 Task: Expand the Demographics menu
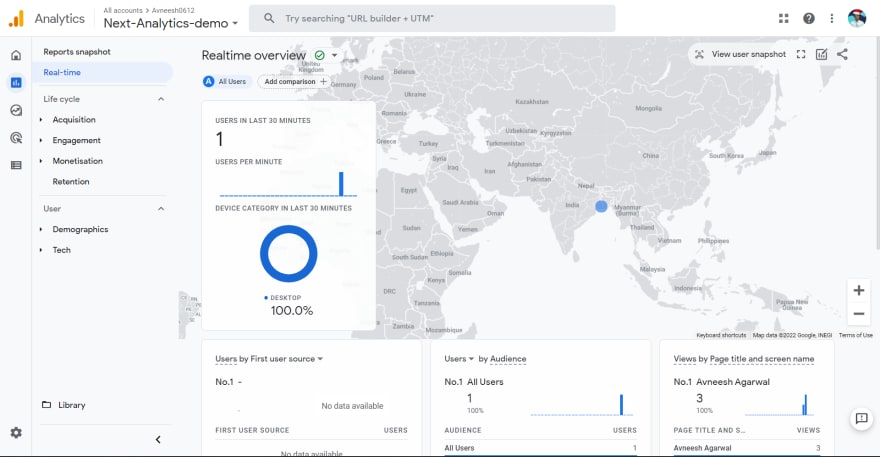click(x=80, y=230)
